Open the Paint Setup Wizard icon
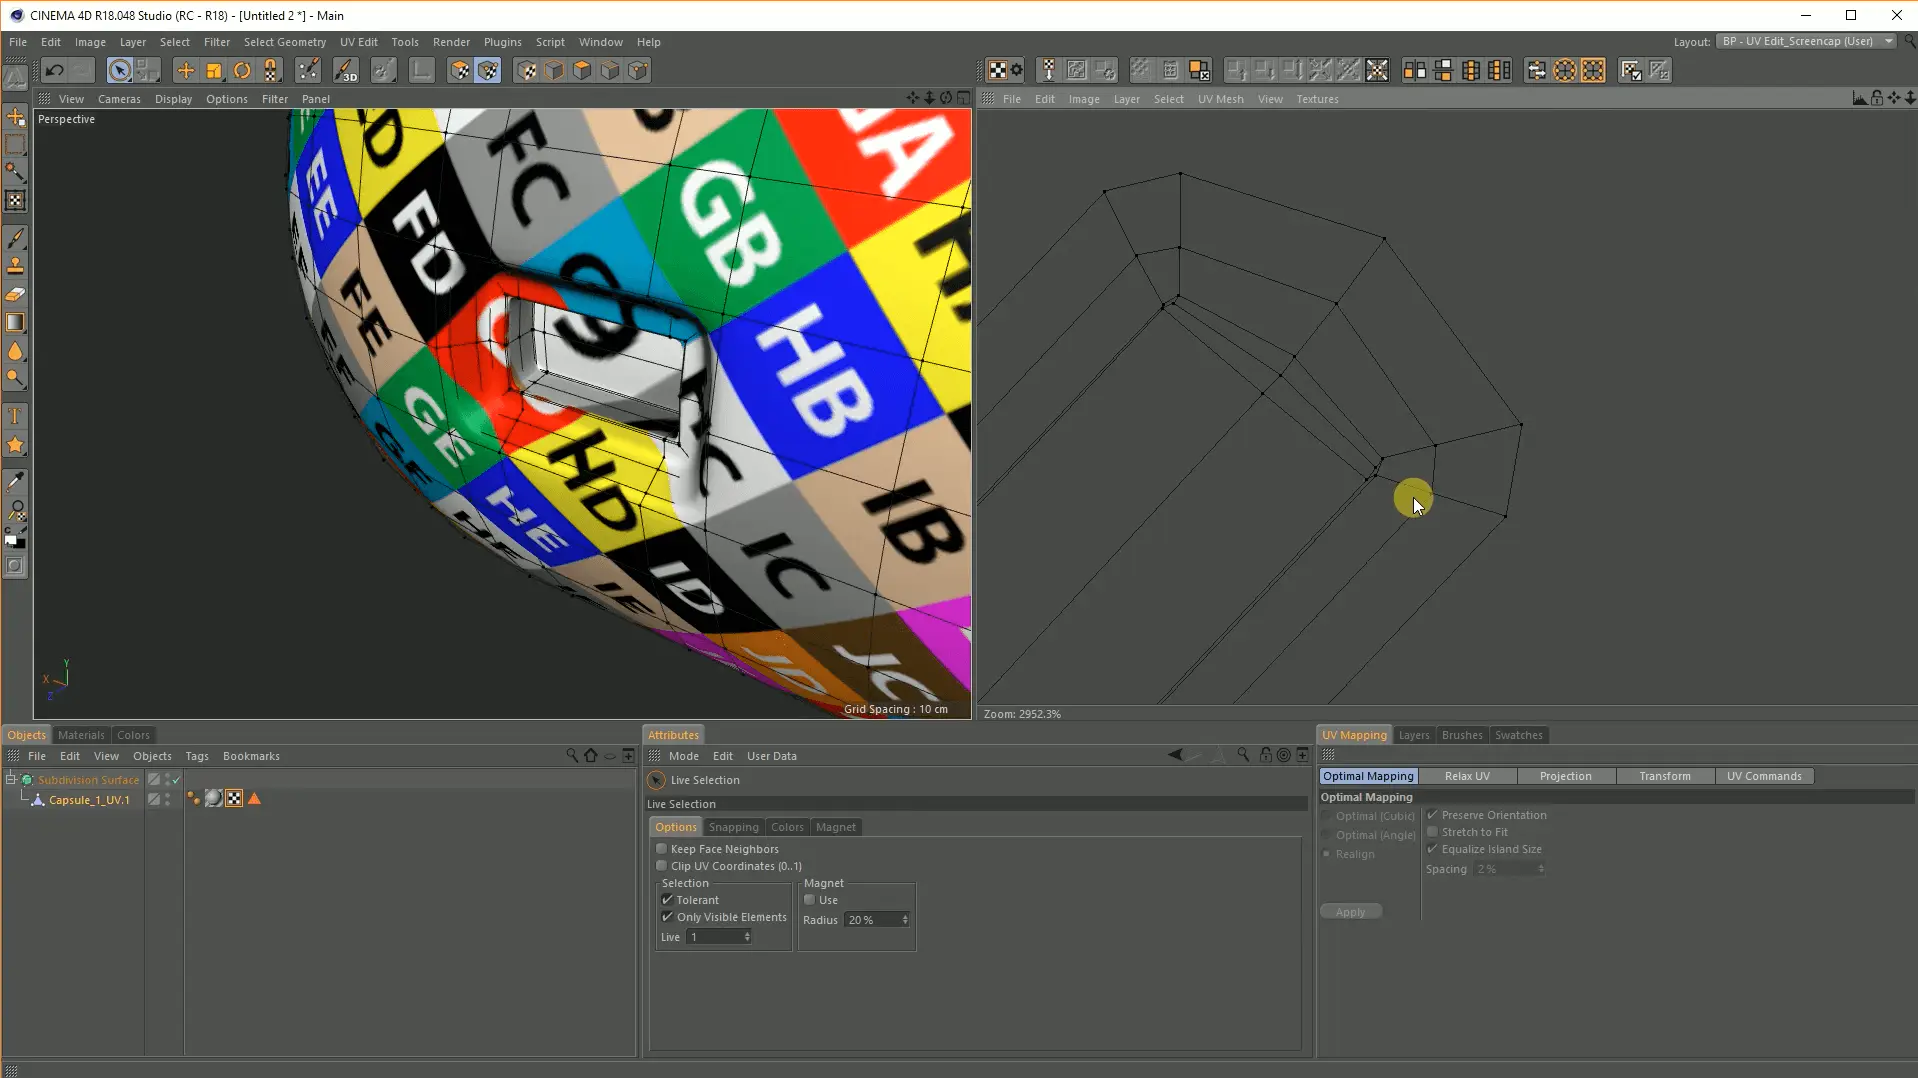The image size is (1918, 1078). coord(308,70)
